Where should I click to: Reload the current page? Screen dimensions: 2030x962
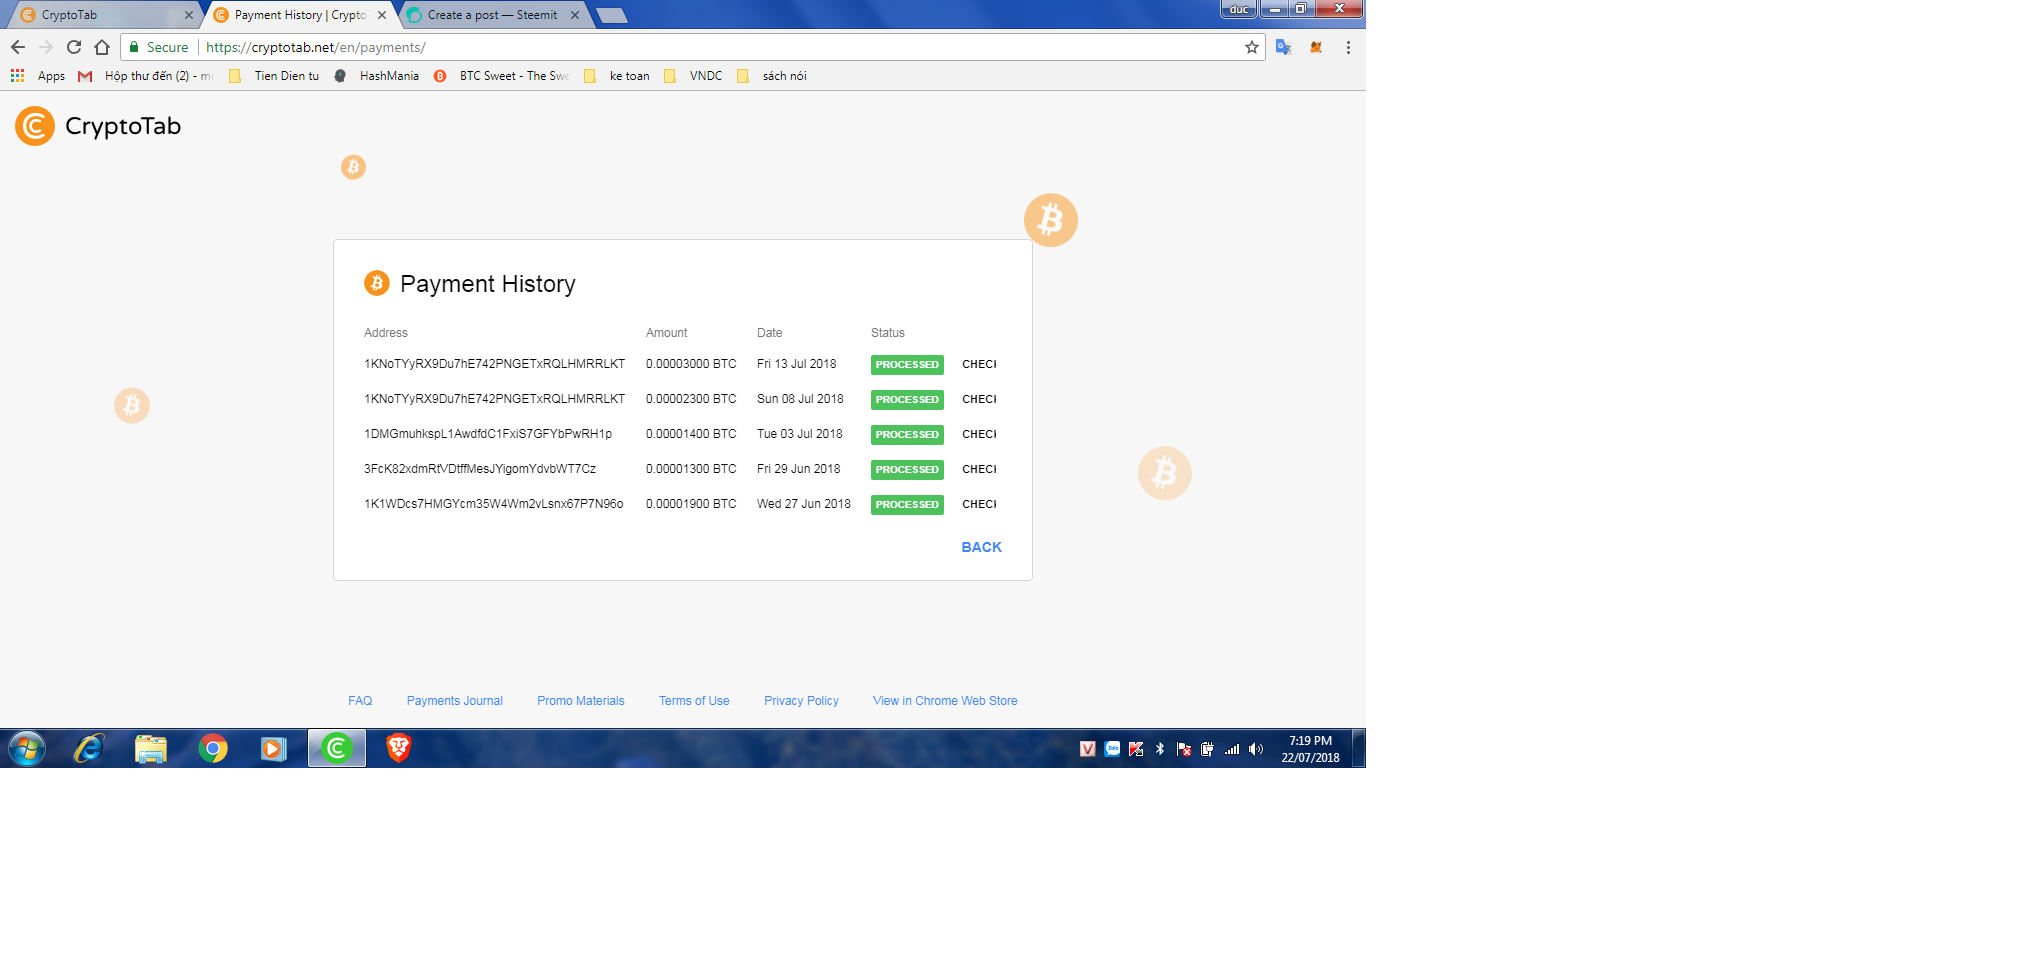coord(74,47)
